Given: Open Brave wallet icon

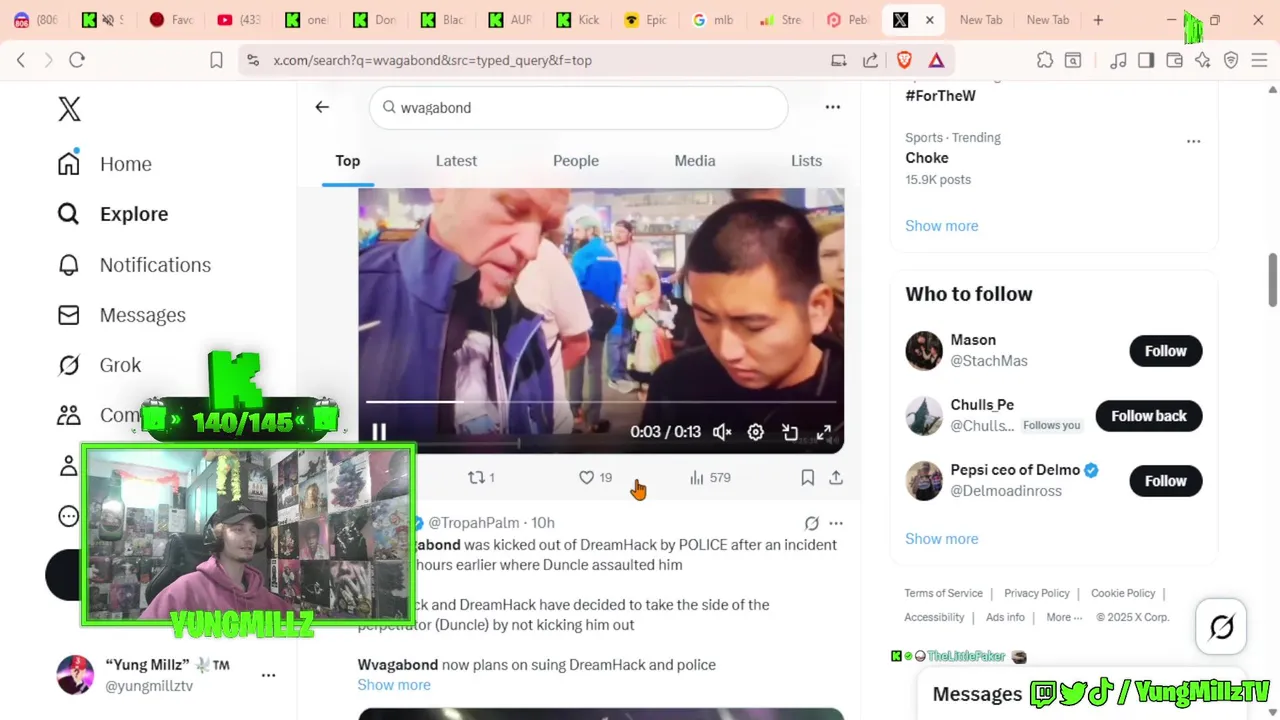Looking at the screenshot, I should 1175,60.
